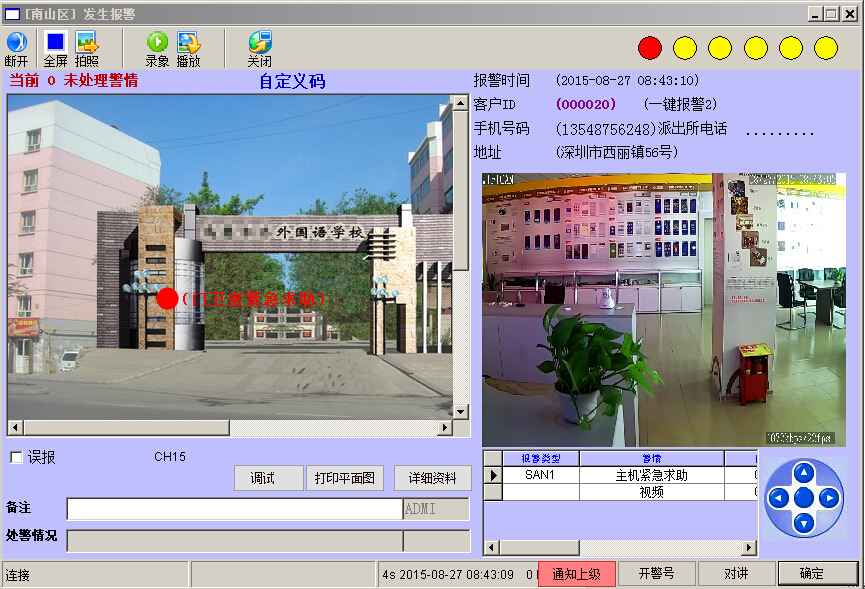The height and width of the screenshot is (589, 865).
Task: Confirm with the 确定 button
Action: (x=818, y=574)
